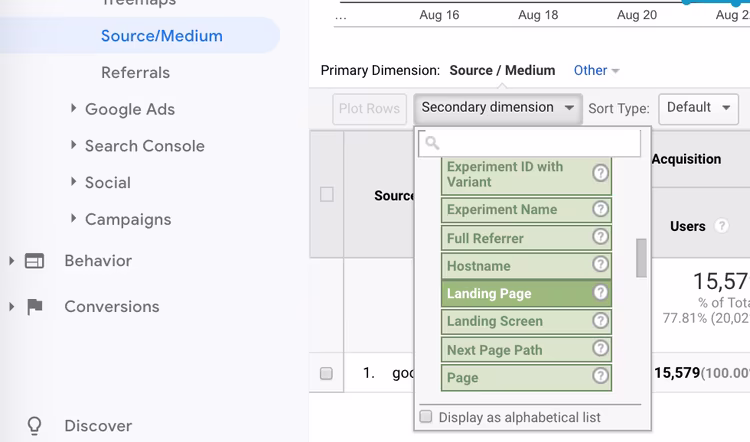Click the Discover lightbulb icon
The image size is (750, 442).
click(34, 426)
